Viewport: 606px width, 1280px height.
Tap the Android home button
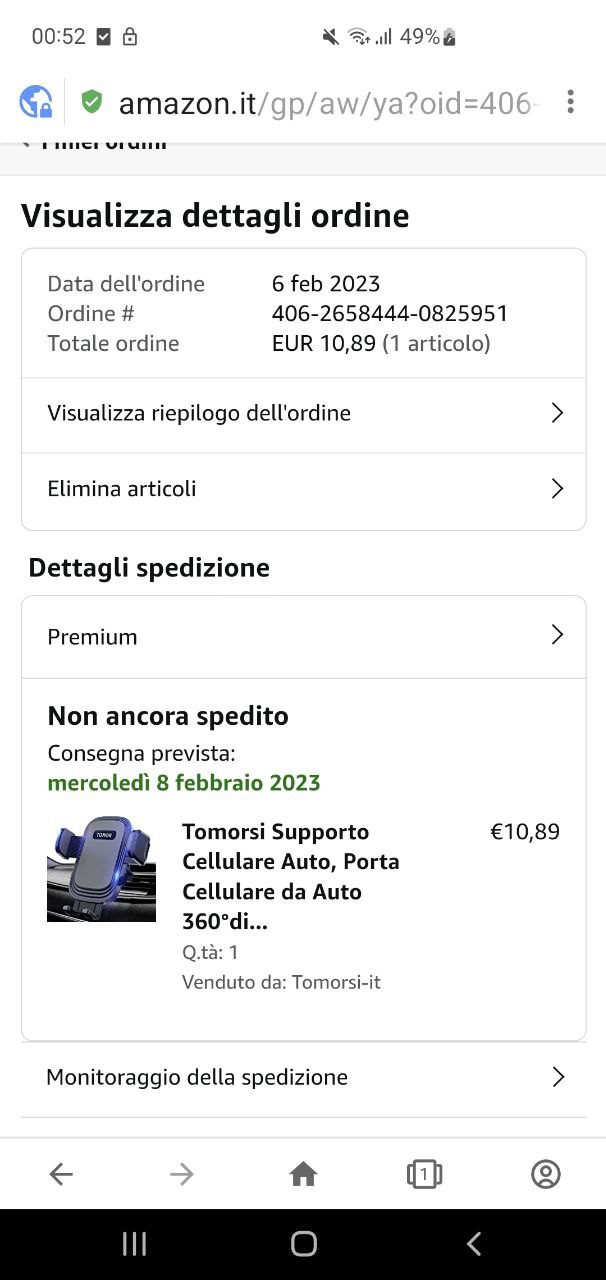tap(304, 1243)
